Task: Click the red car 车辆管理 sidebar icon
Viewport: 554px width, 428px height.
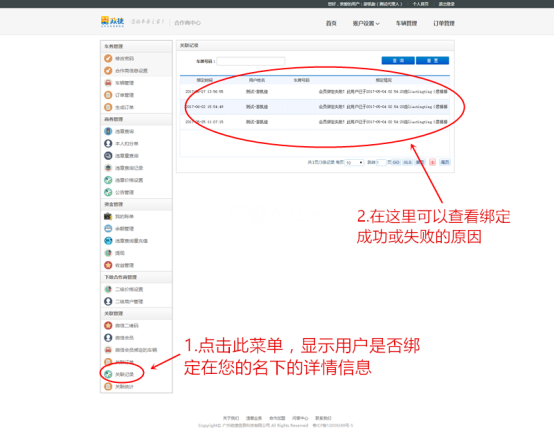Action: click(108, 83)
